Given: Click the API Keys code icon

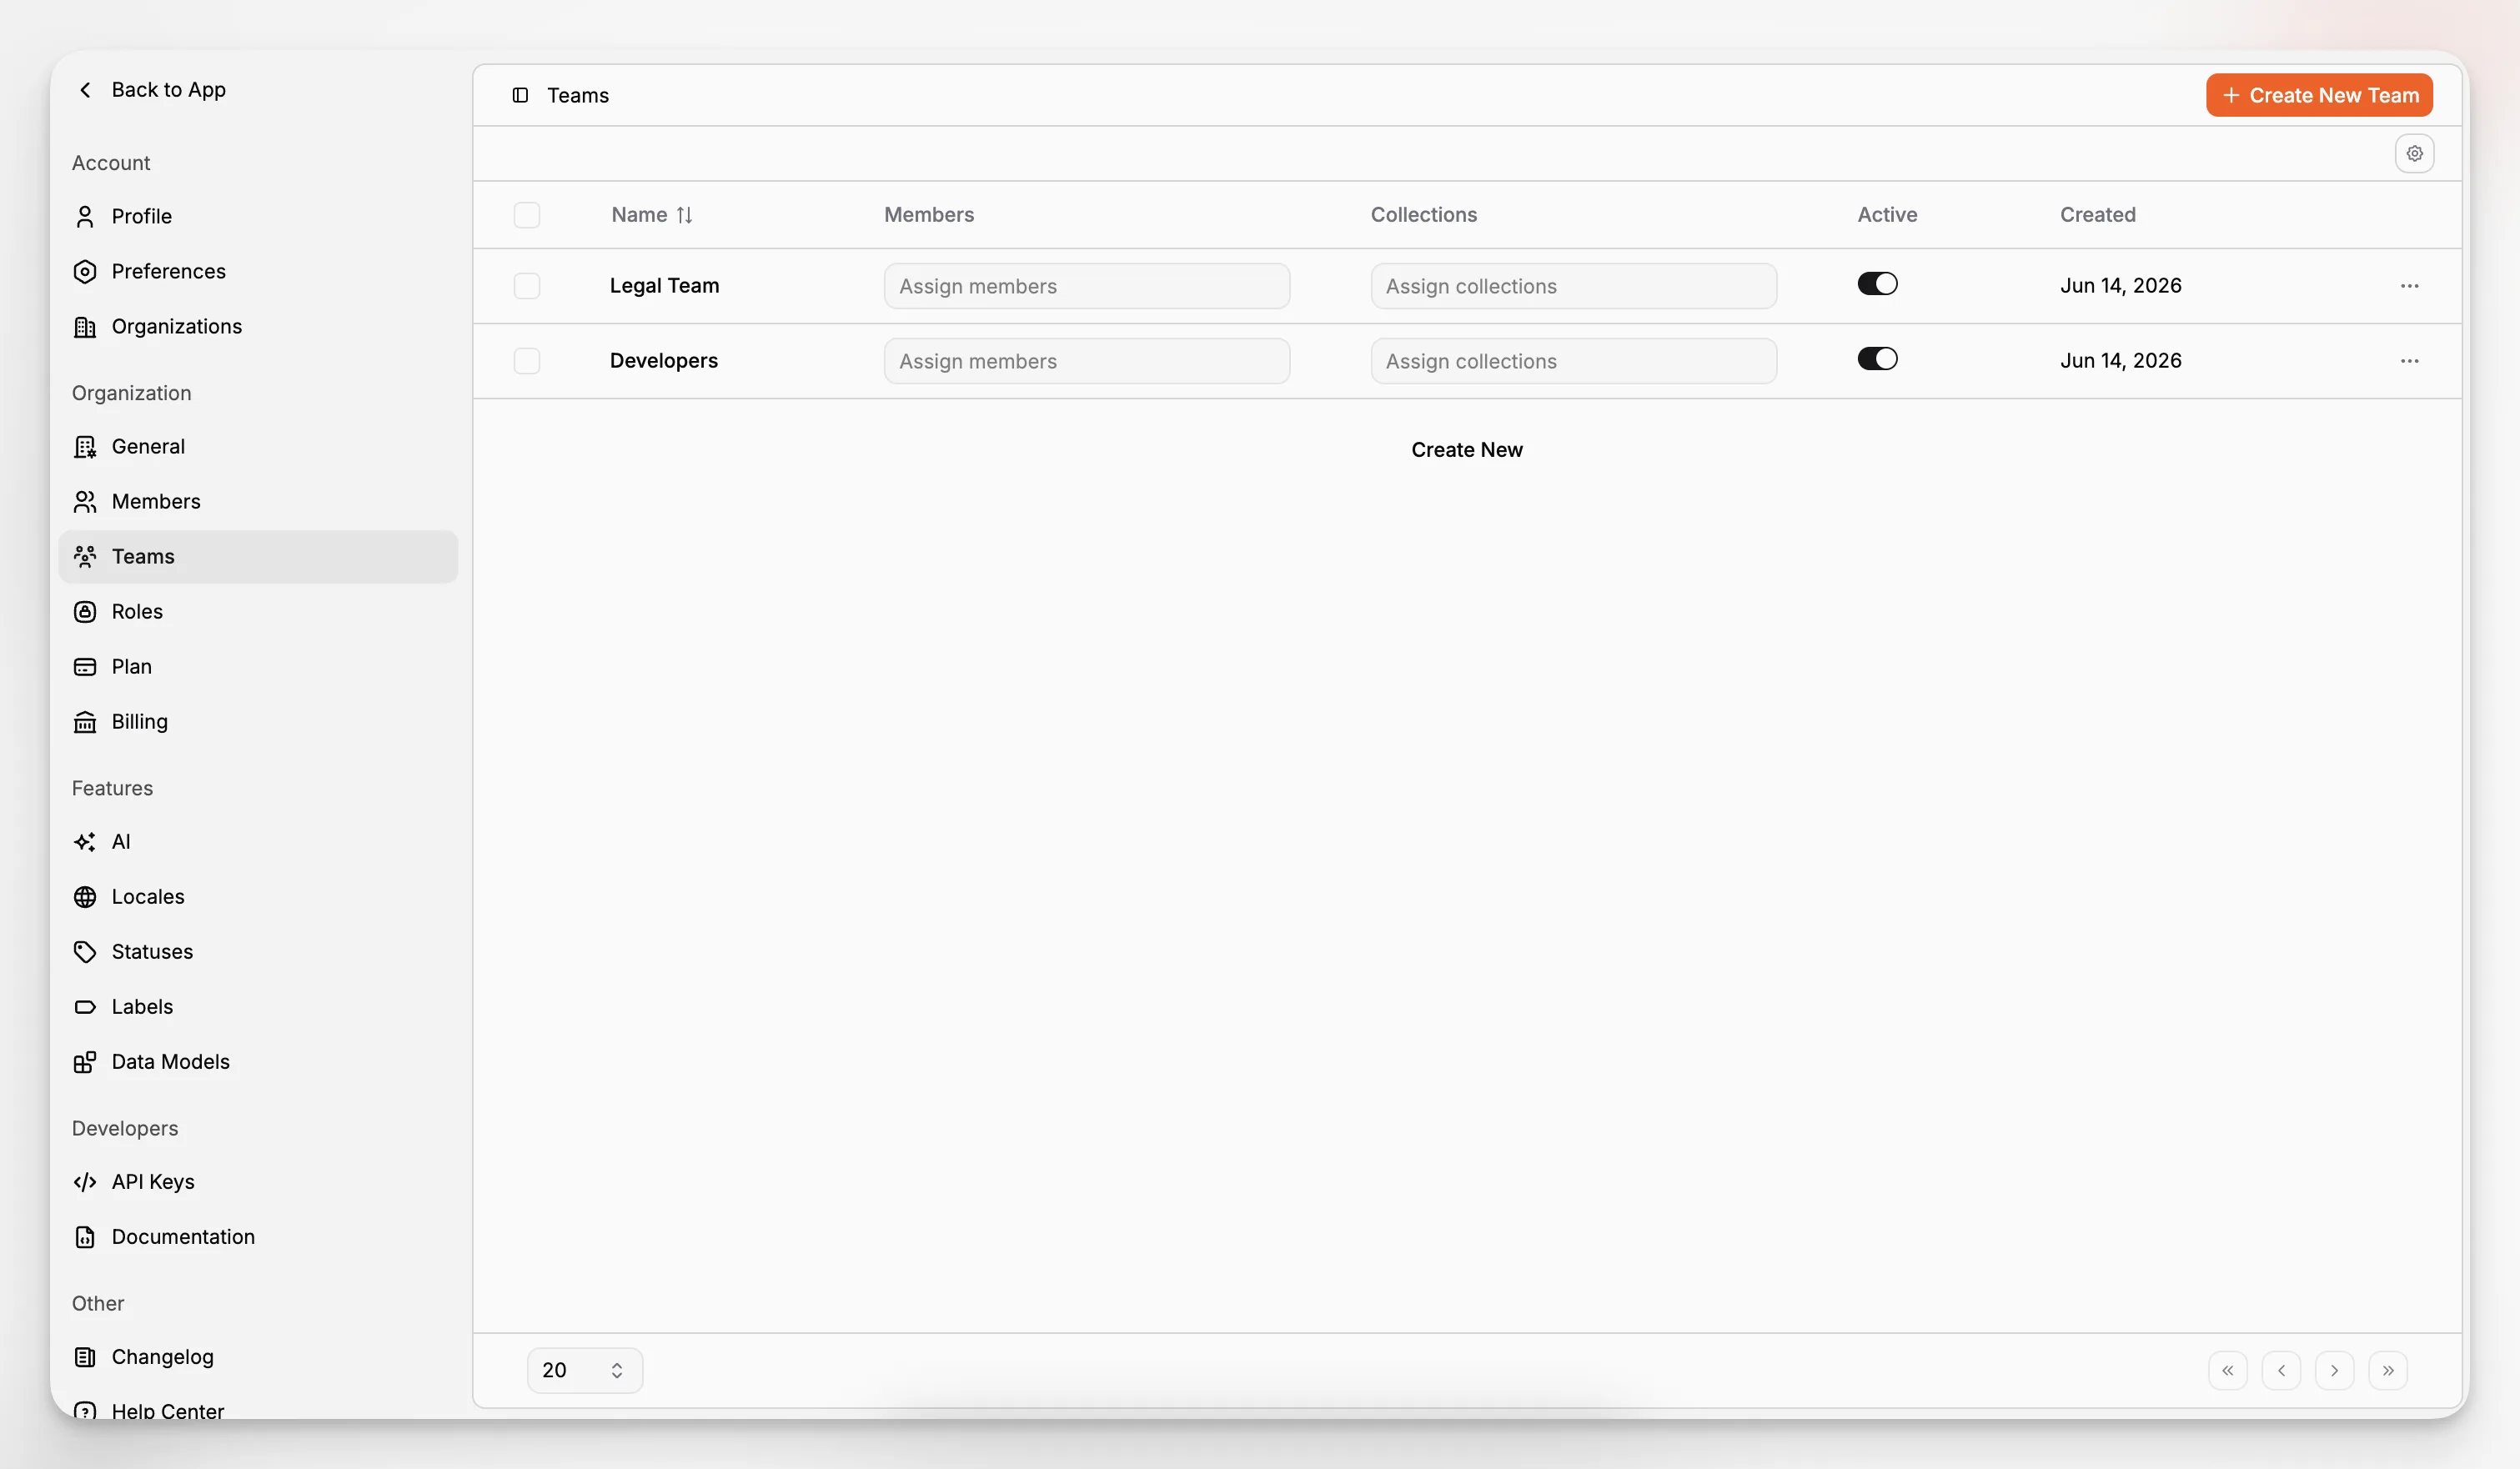Looking at the screenshot, I should pos(85,1182).
